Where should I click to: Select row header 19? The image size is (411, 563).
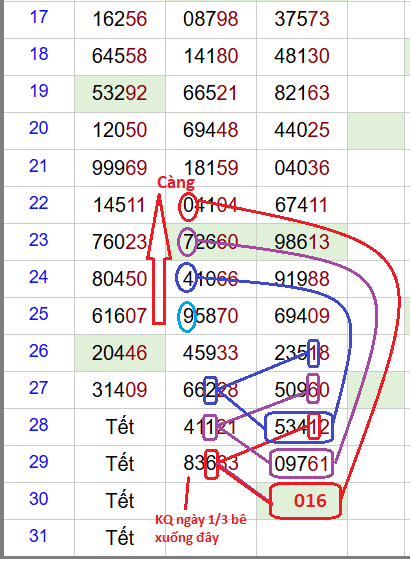point(39,94)
